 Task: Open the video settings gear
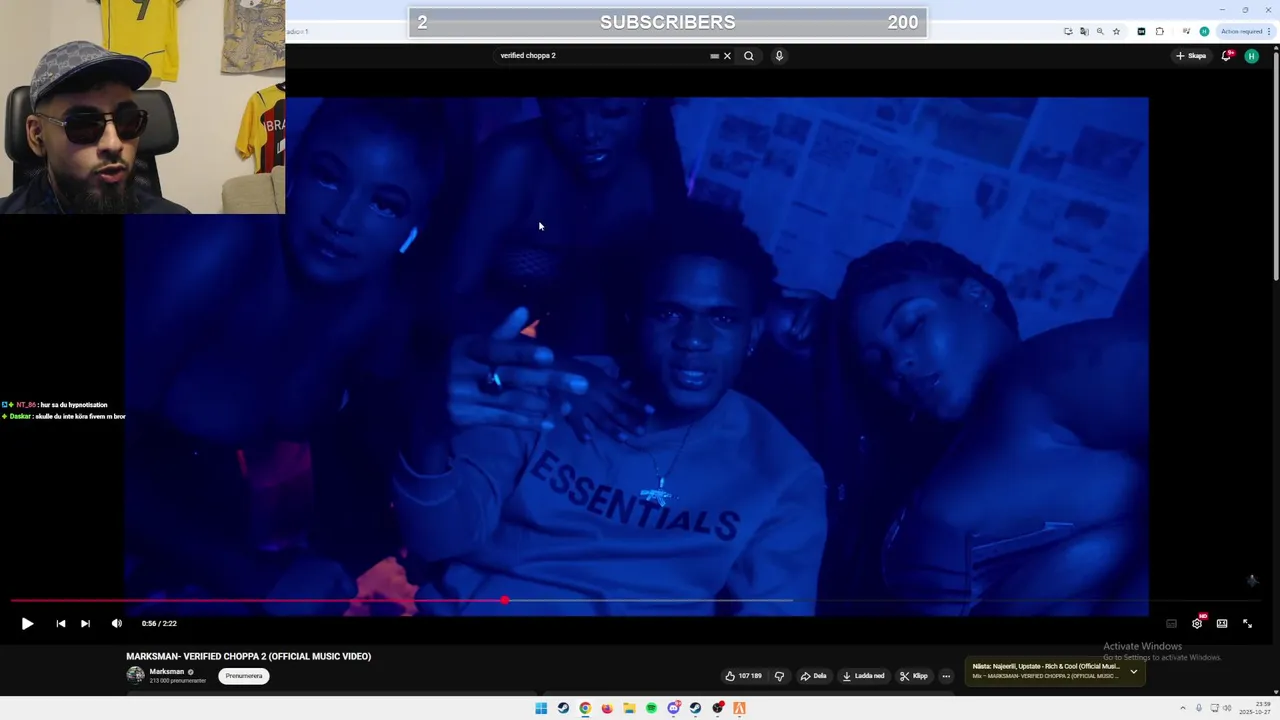click(x=1197, y=623)
